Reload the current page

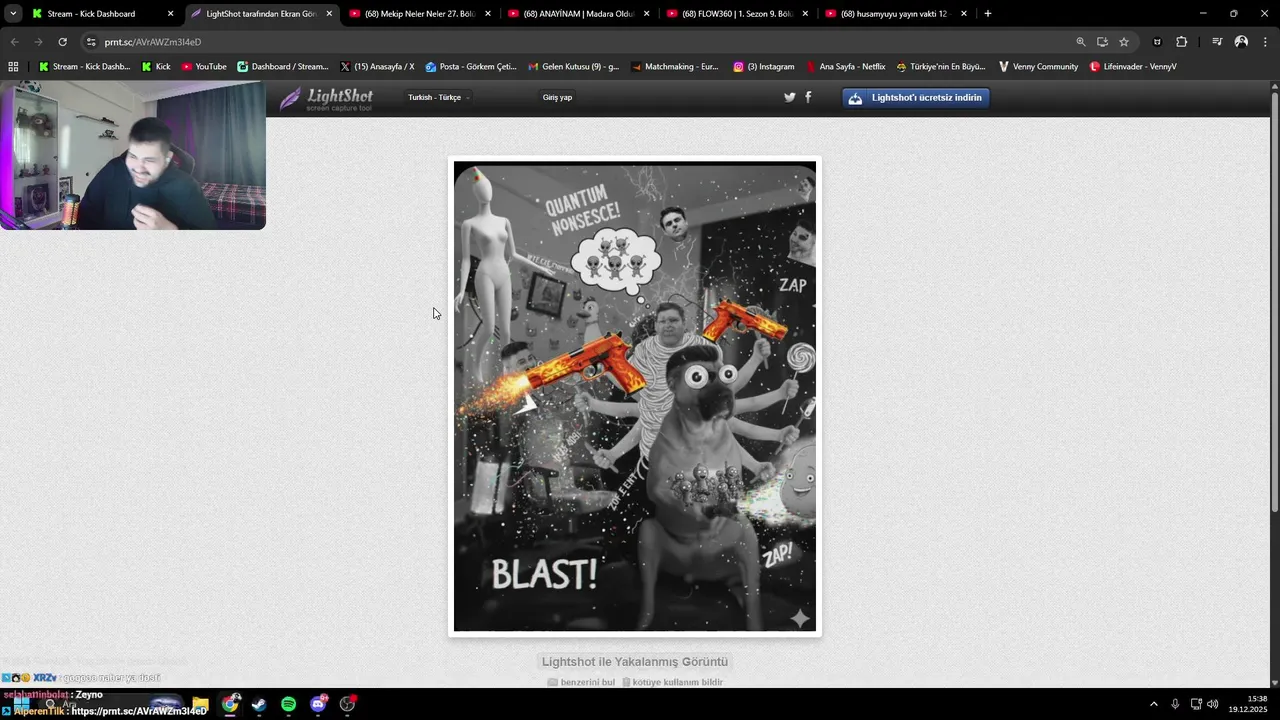(x=62, y=42)
